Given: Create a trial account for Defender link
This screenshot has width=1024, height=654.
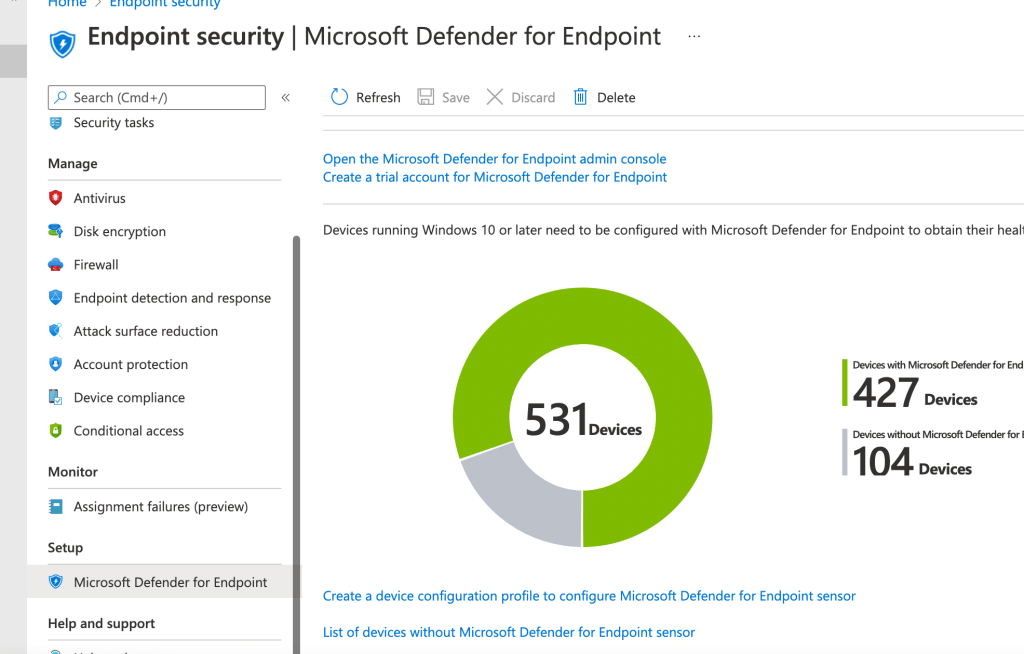Looking at the screenshot, I should click(494, 177).
